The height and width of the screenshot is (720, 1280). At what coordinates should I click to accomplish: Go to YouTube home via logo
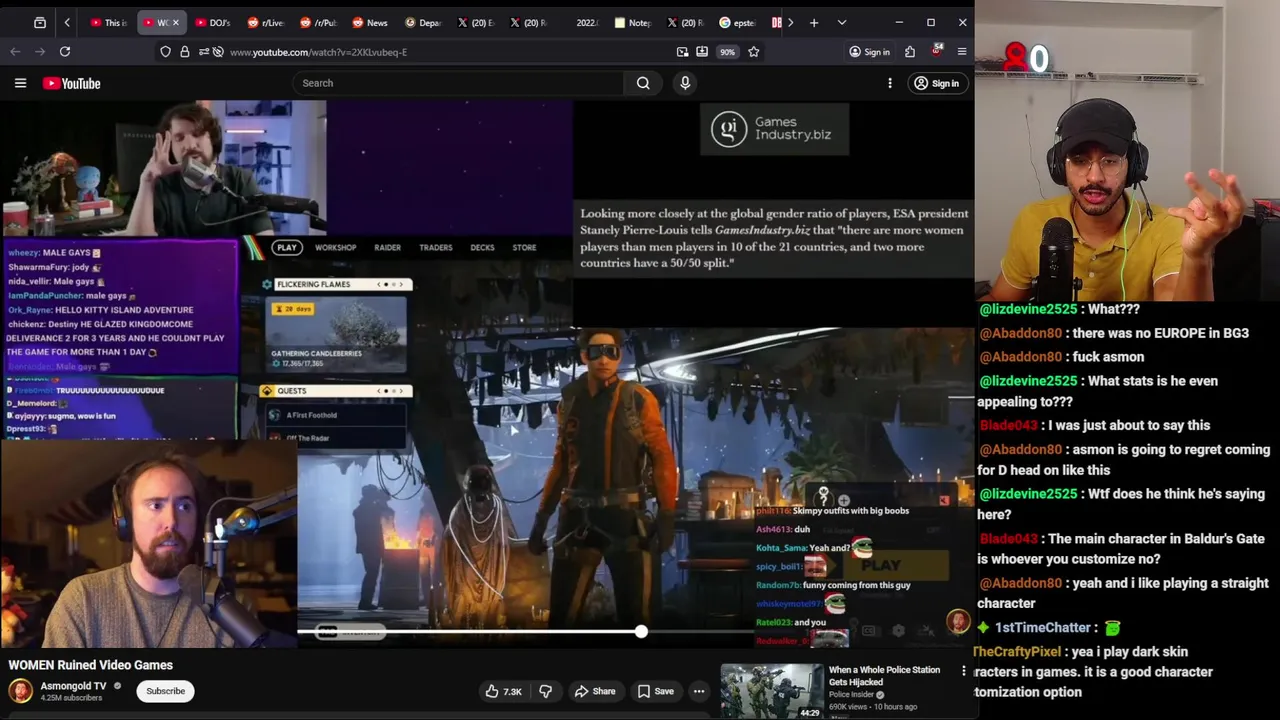tap(72, 83)
